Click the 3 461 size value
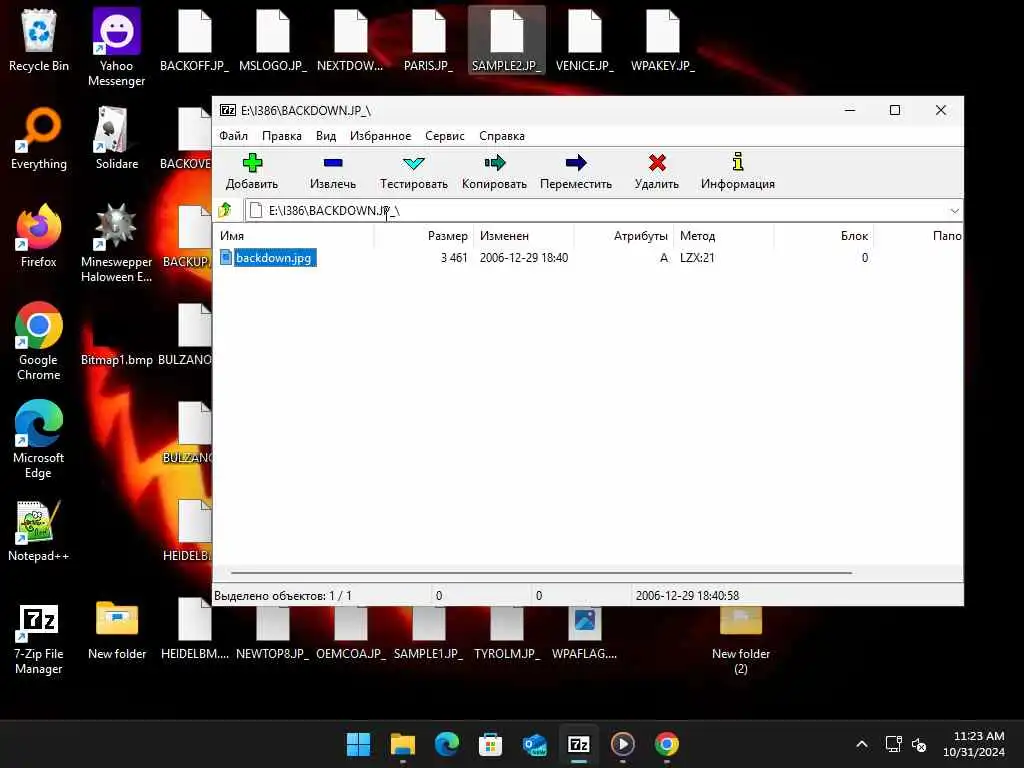Screen dimensions: 1024x768 coord(454,258)
